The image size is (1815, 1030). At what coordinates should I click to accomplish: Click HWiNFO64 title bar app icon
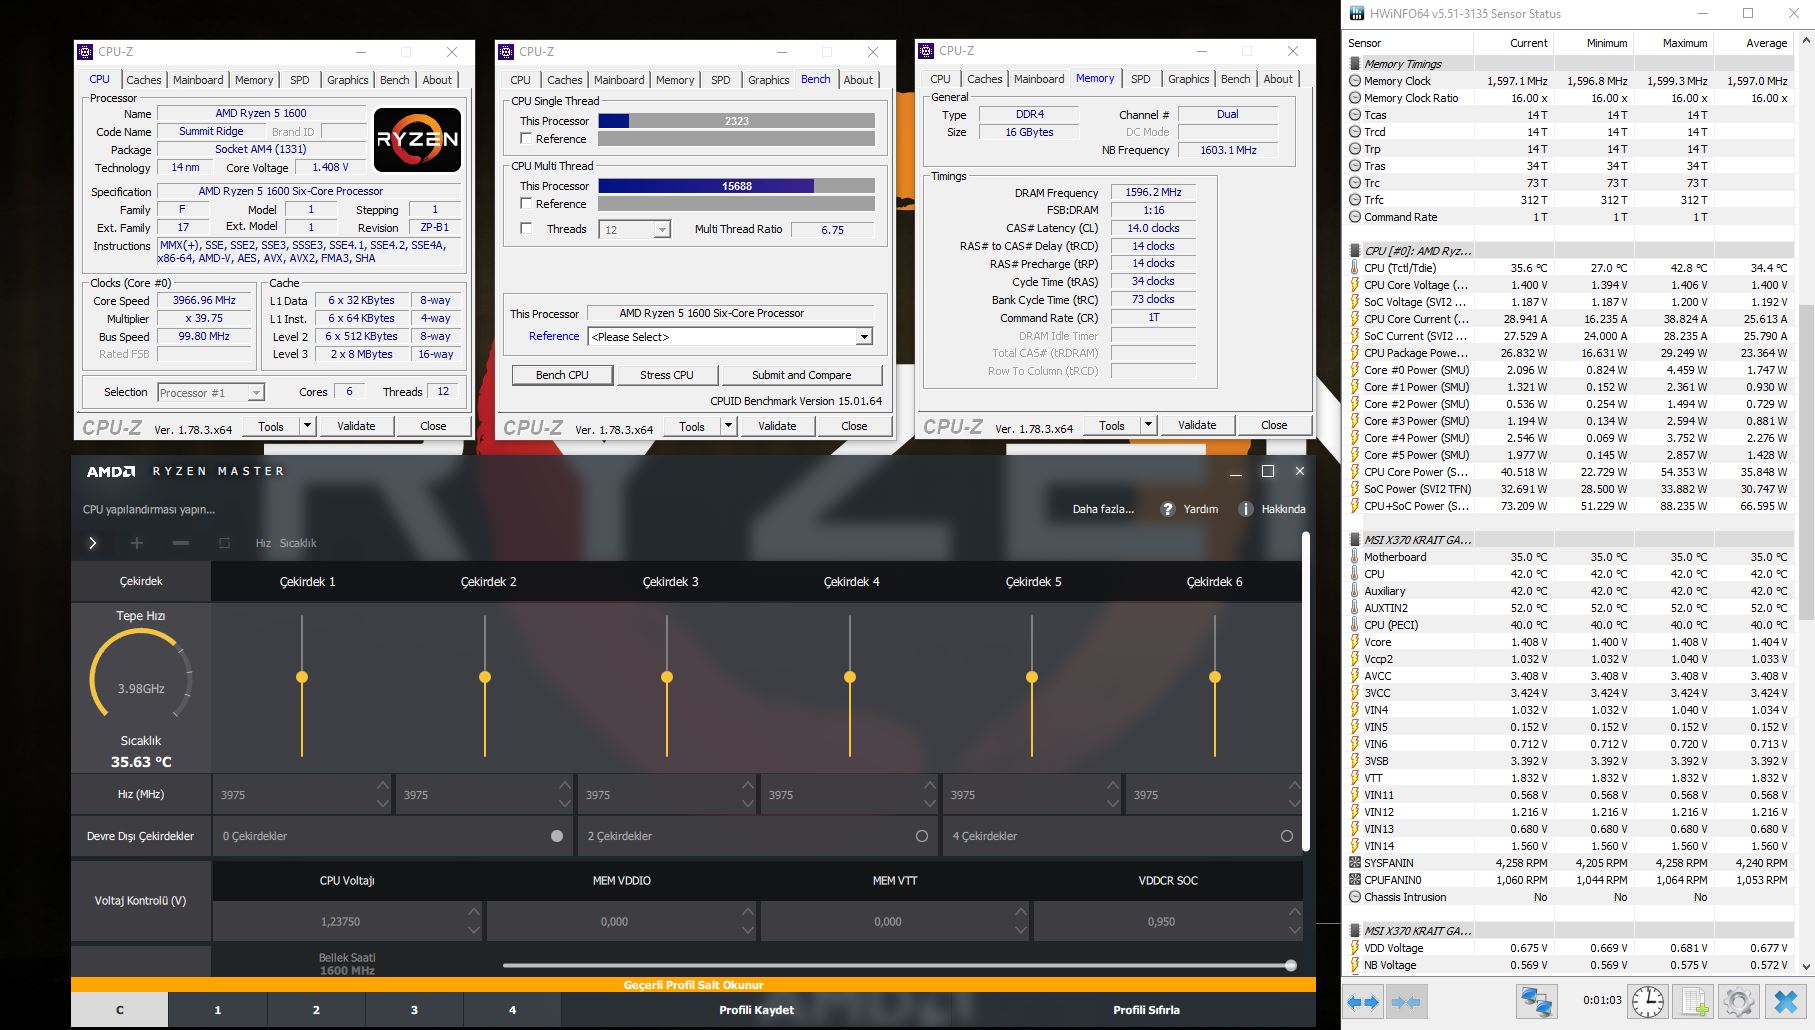pyautogui.click(x=1356, y=14)
